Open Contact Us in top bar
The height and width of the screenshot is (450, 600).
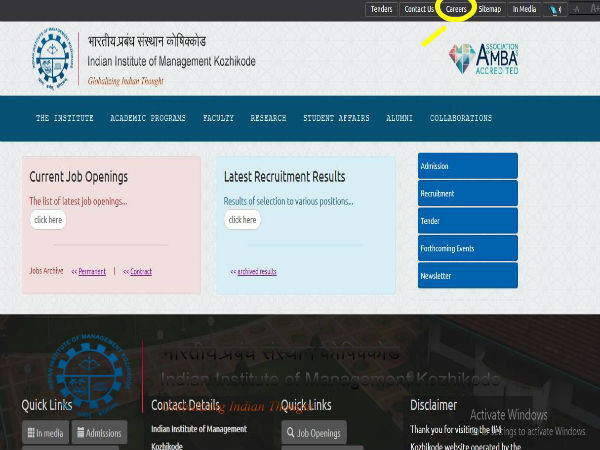pyautogui.click(x=419, y=9)
